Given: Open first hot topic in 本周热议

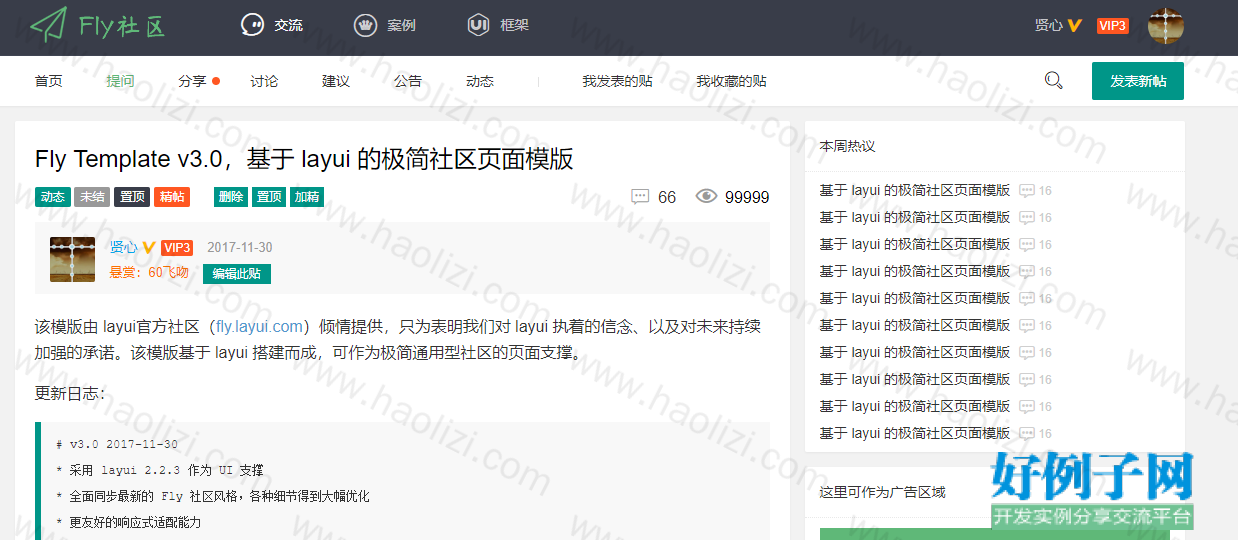Looking at the screenshot, I should pyautogui.click(x=915, y=190).
